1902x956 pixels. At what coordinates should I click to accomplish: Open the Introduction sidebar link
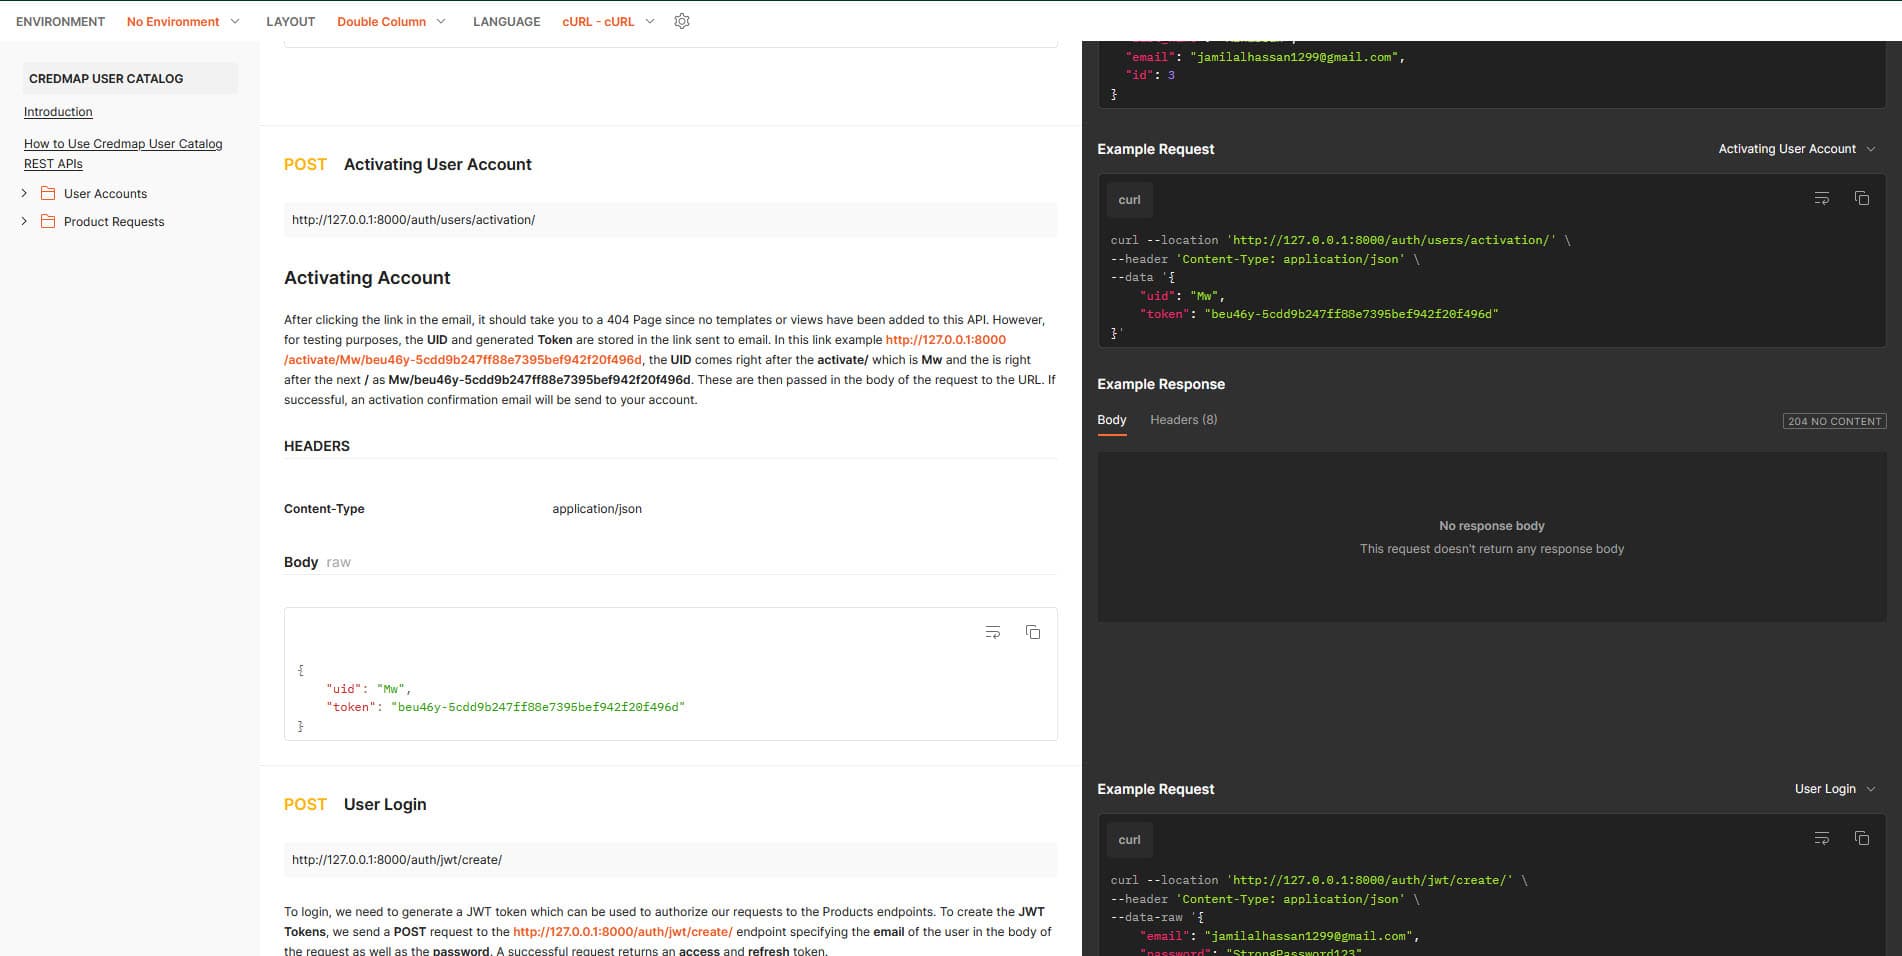(58, 112)
